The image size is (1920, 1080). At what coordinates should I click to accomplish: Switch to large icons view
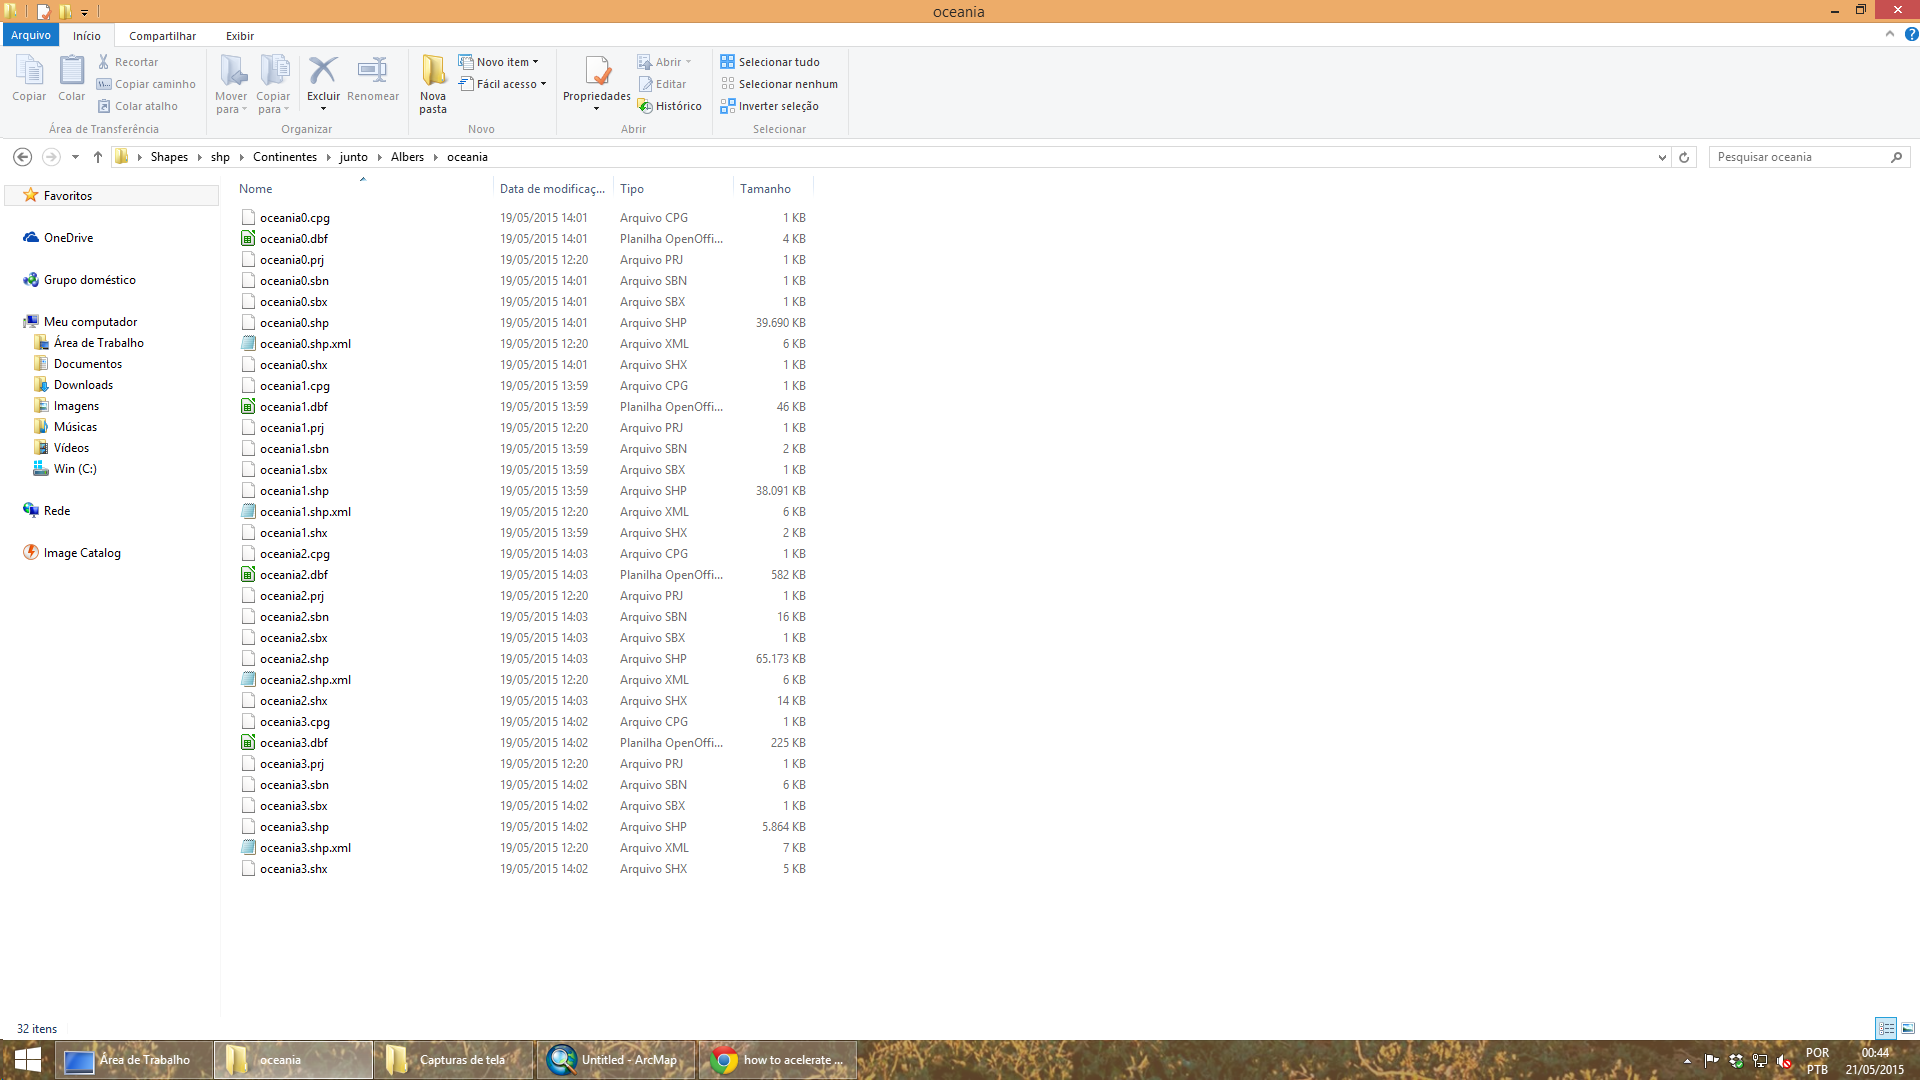pos(1908,1028)
